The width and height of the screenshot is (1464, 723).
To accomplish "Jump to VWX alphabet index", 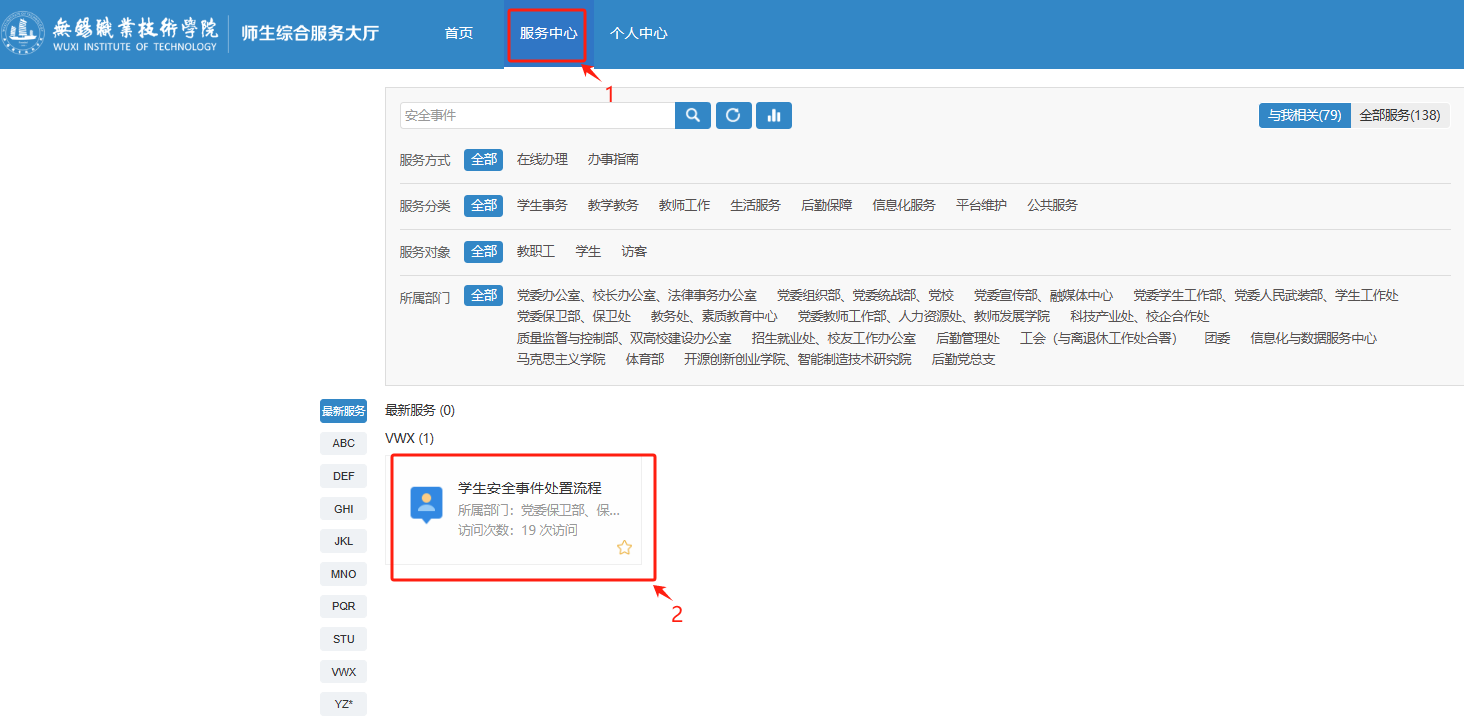I will coord(343,672).
